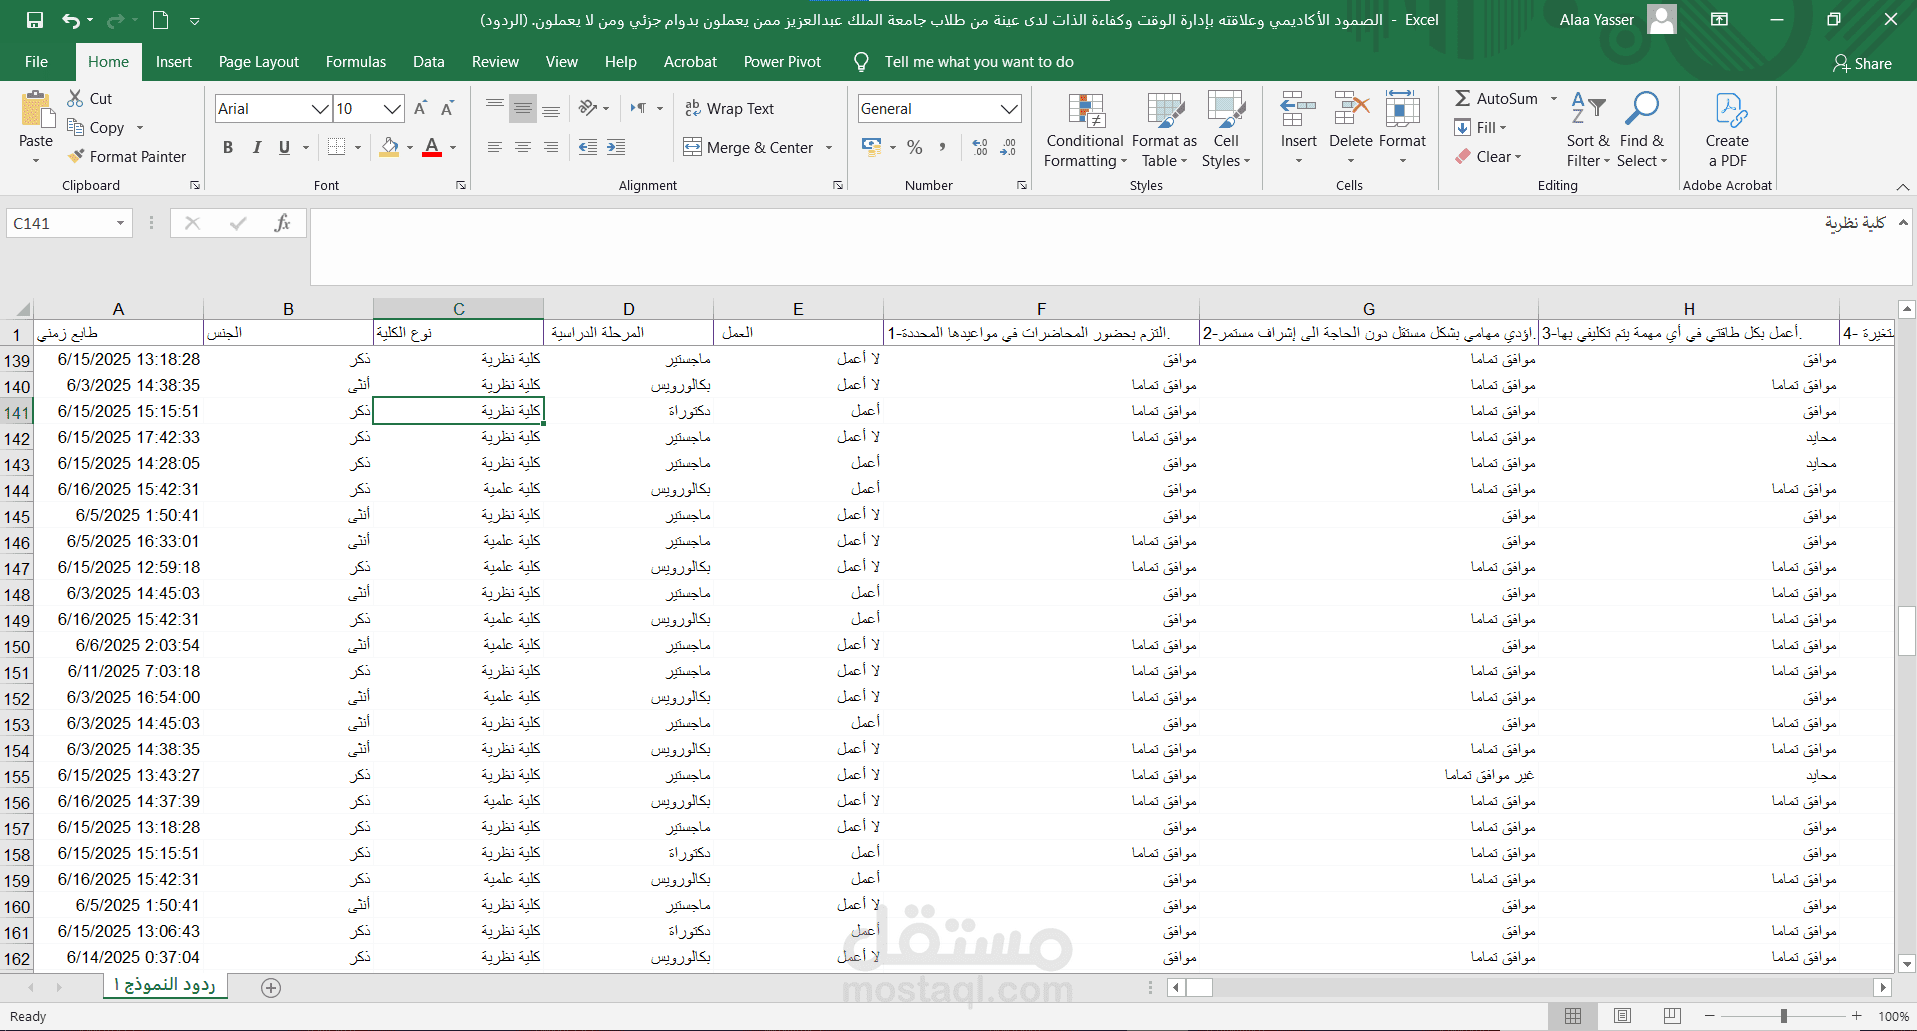Viewport: 1917px width, 1031px height.
Task: Expand the number format dropdown showing General
Action: [1009, 108]
